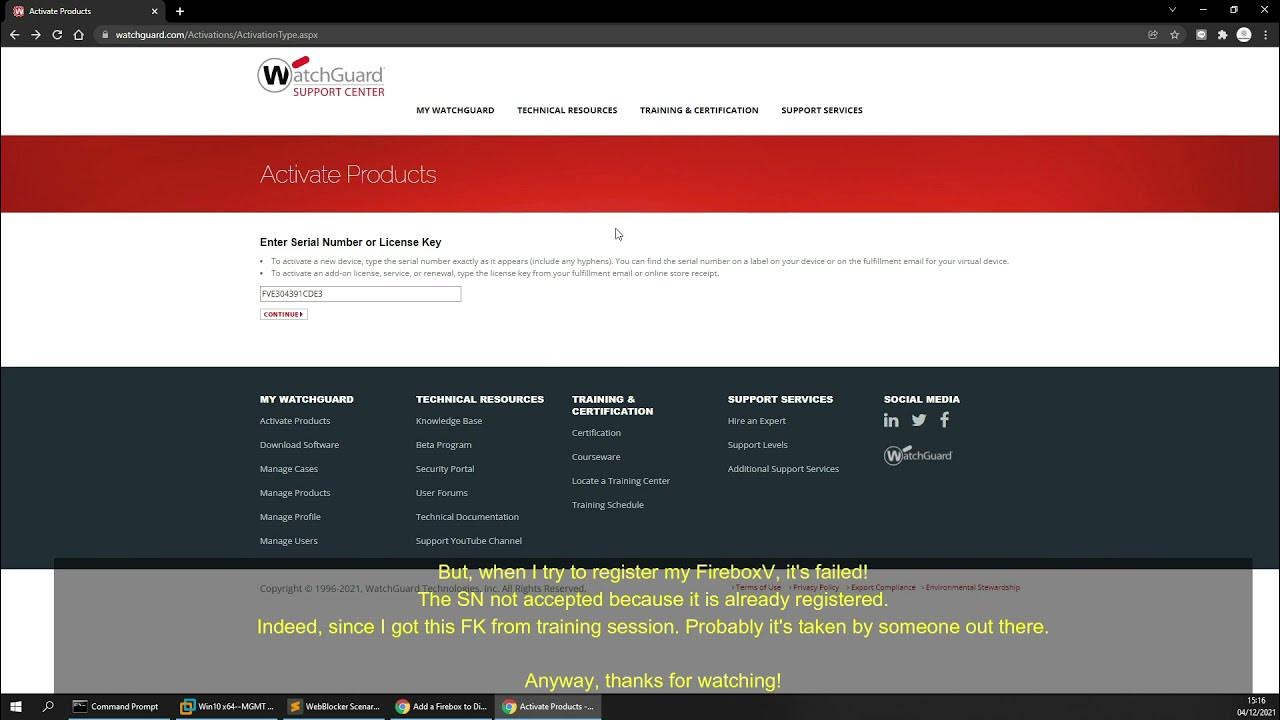Viewport: 1280px width, 720px height.
Task: Click the Activate Products banner heading
Action: point(348,174)
